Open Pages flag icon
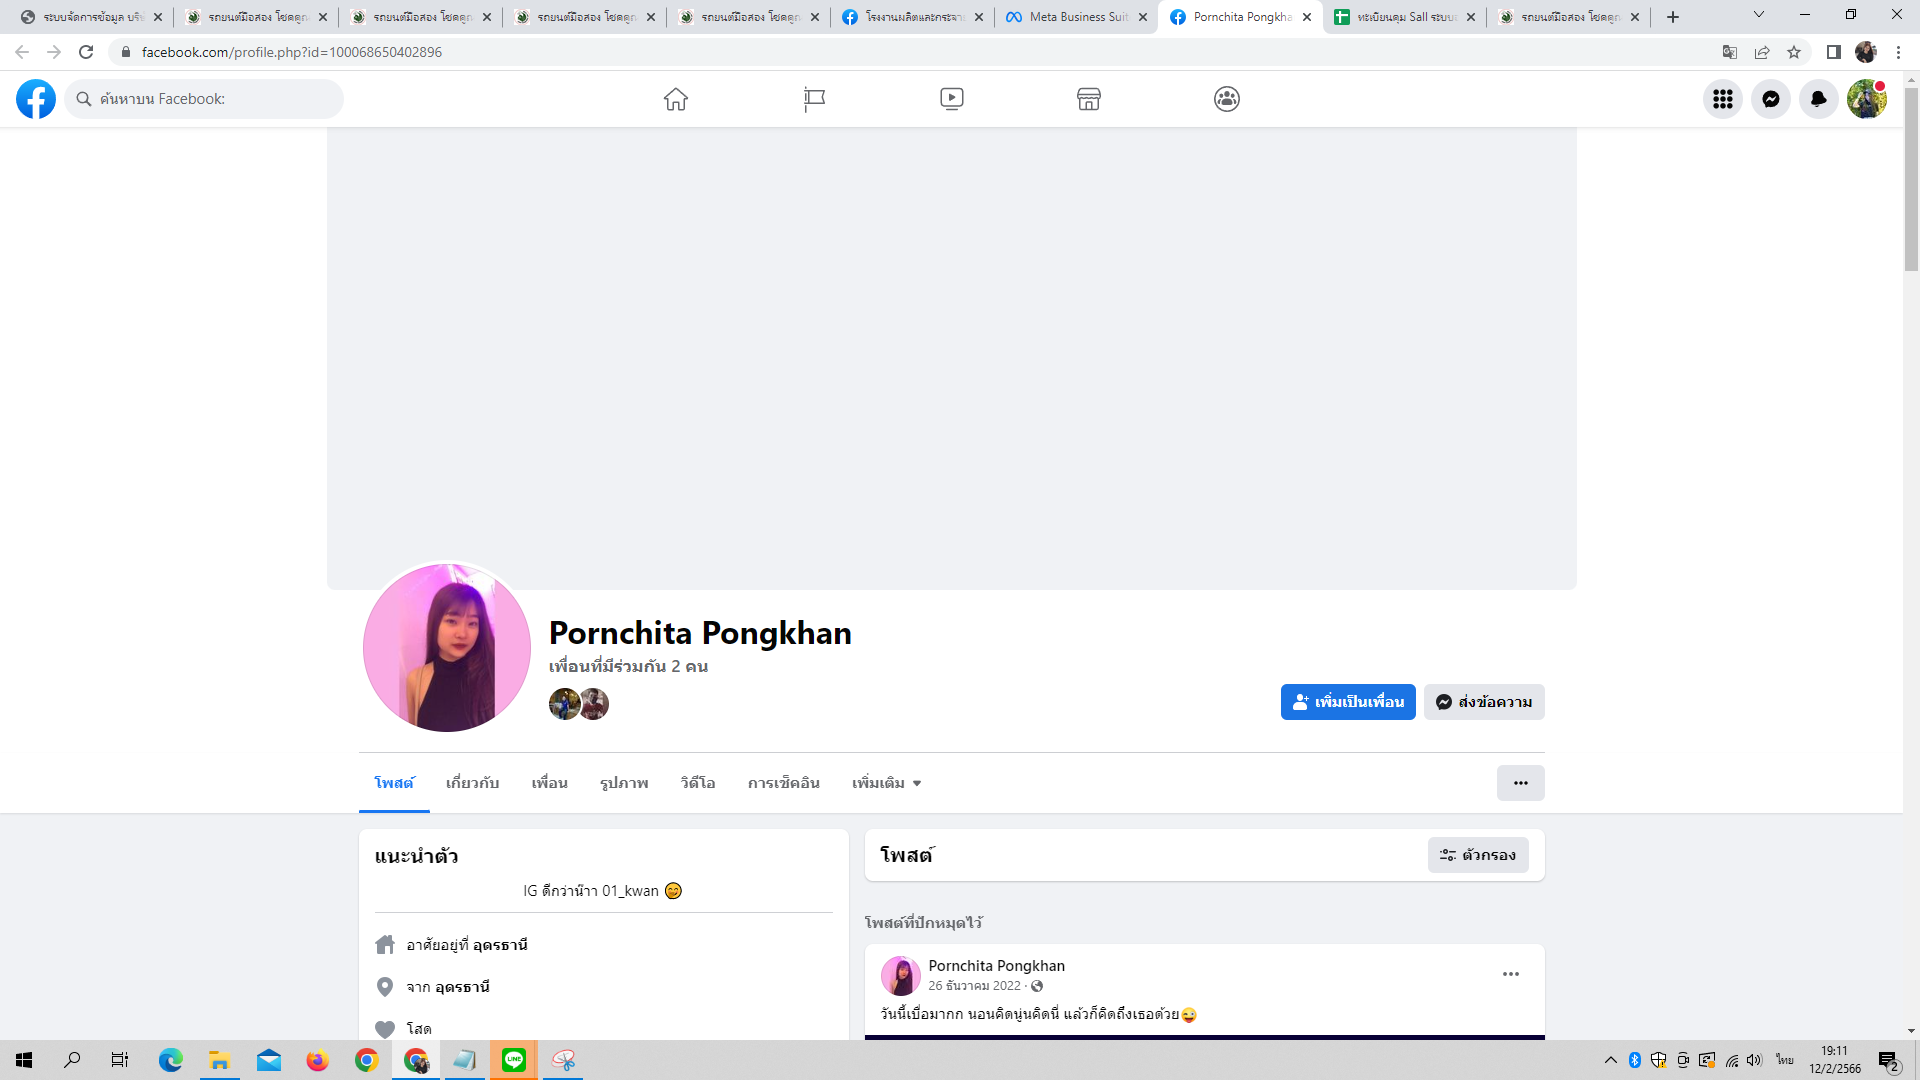 coord(814,99)
